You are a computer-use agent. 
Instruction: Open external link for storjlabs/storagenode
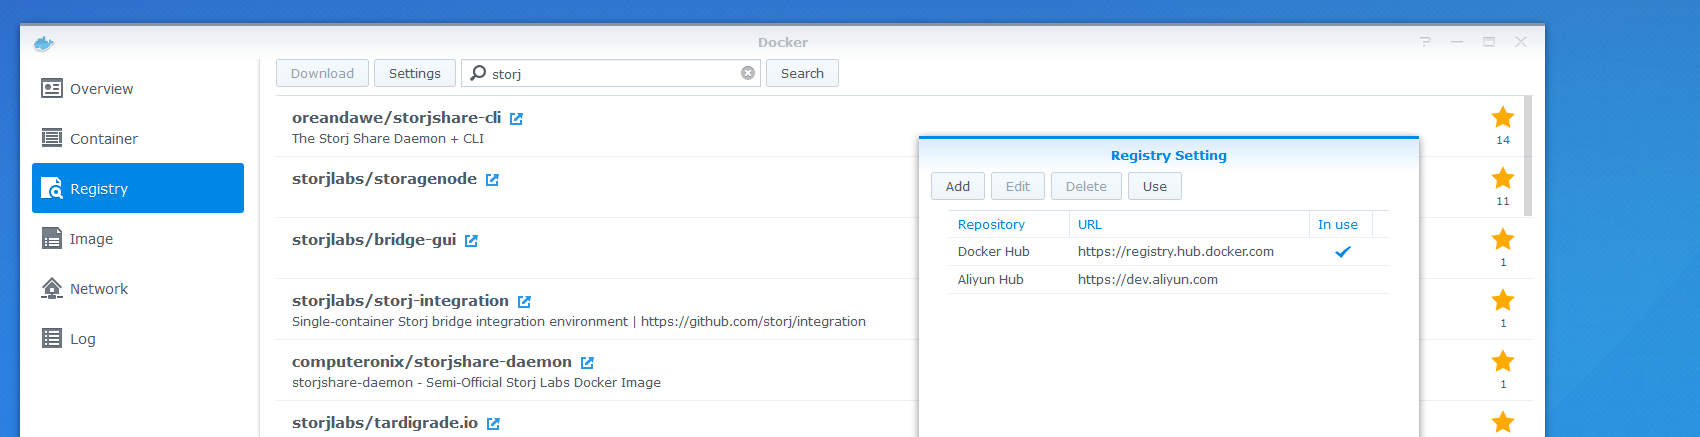492,180
